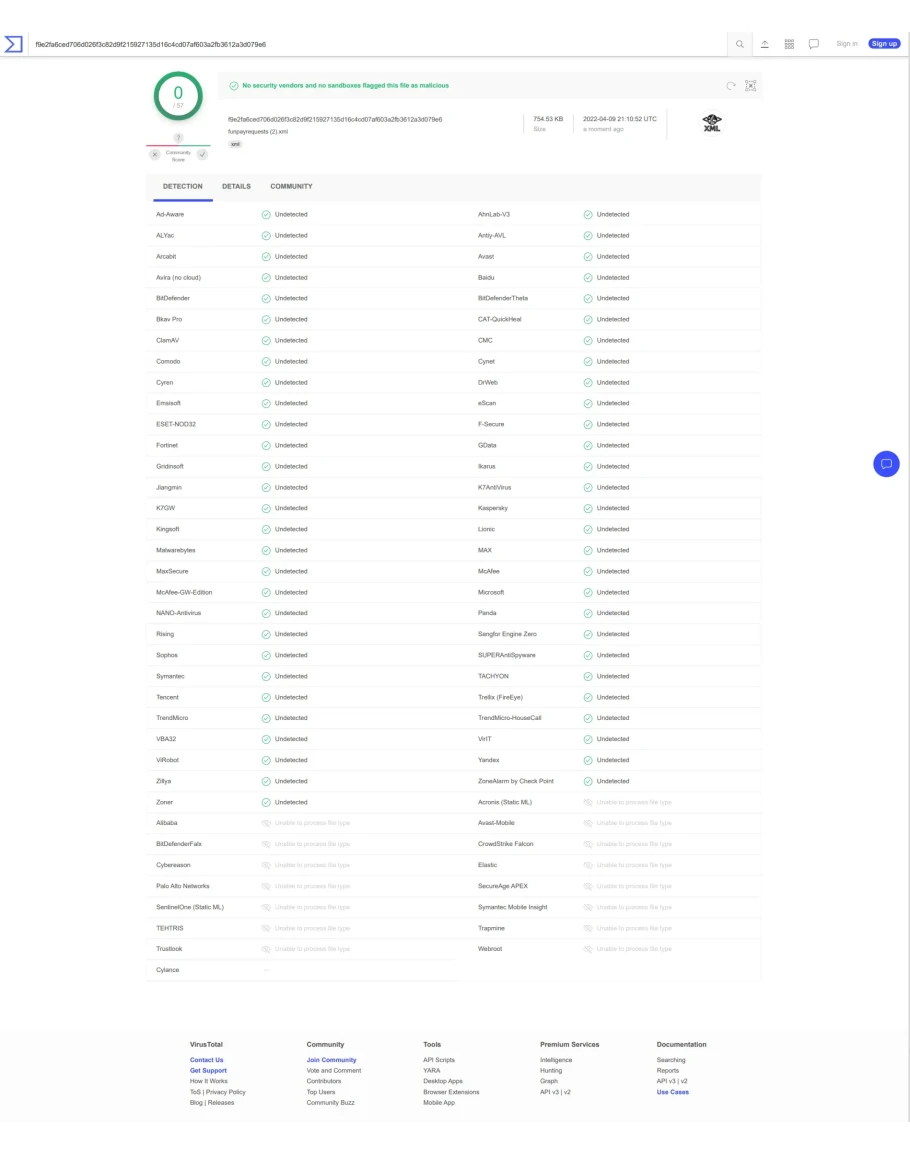Switch to the Details tab
The image size is (910, 1155).
pos(236,187)
